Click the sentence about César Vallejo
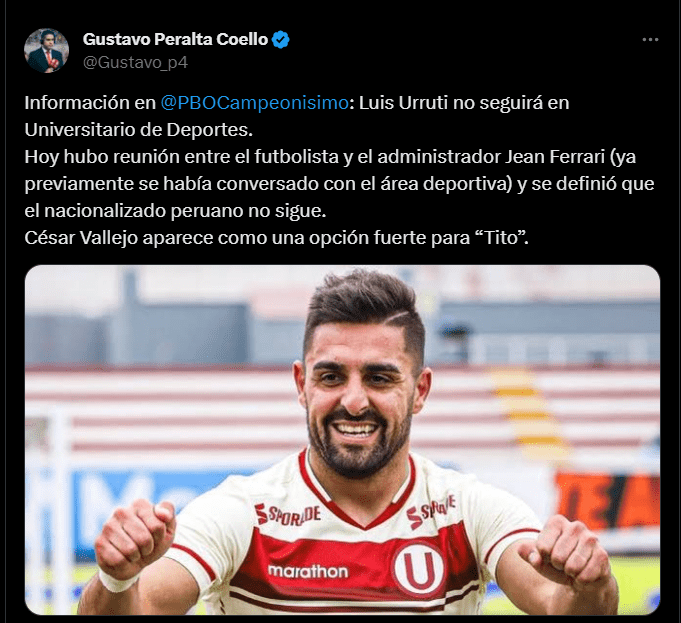The height and width of the screenshot is (623, 681). coord(276,238)
